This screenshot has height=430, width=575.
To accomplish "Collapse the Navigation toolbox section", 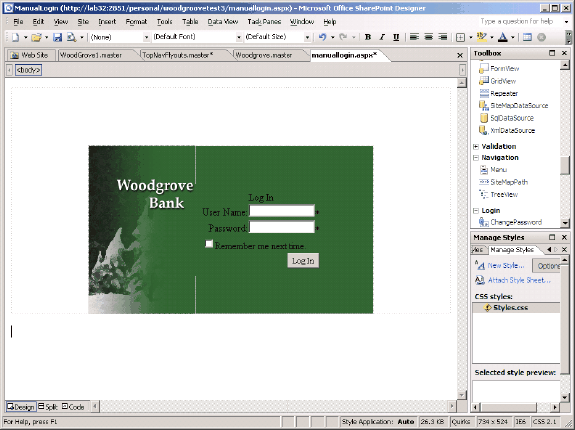I will [x=476, y=158].
